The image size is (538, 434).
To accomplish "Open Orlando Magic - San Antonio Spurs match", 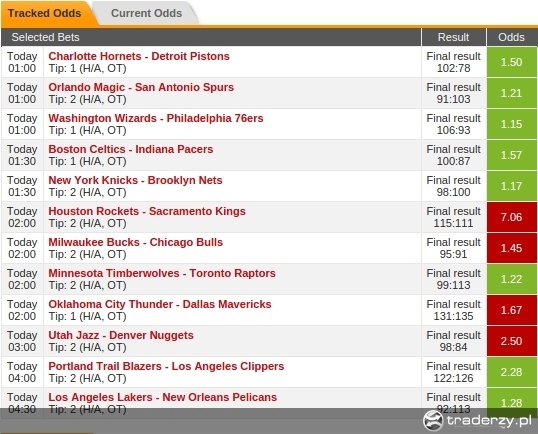I will coord(141,87).
